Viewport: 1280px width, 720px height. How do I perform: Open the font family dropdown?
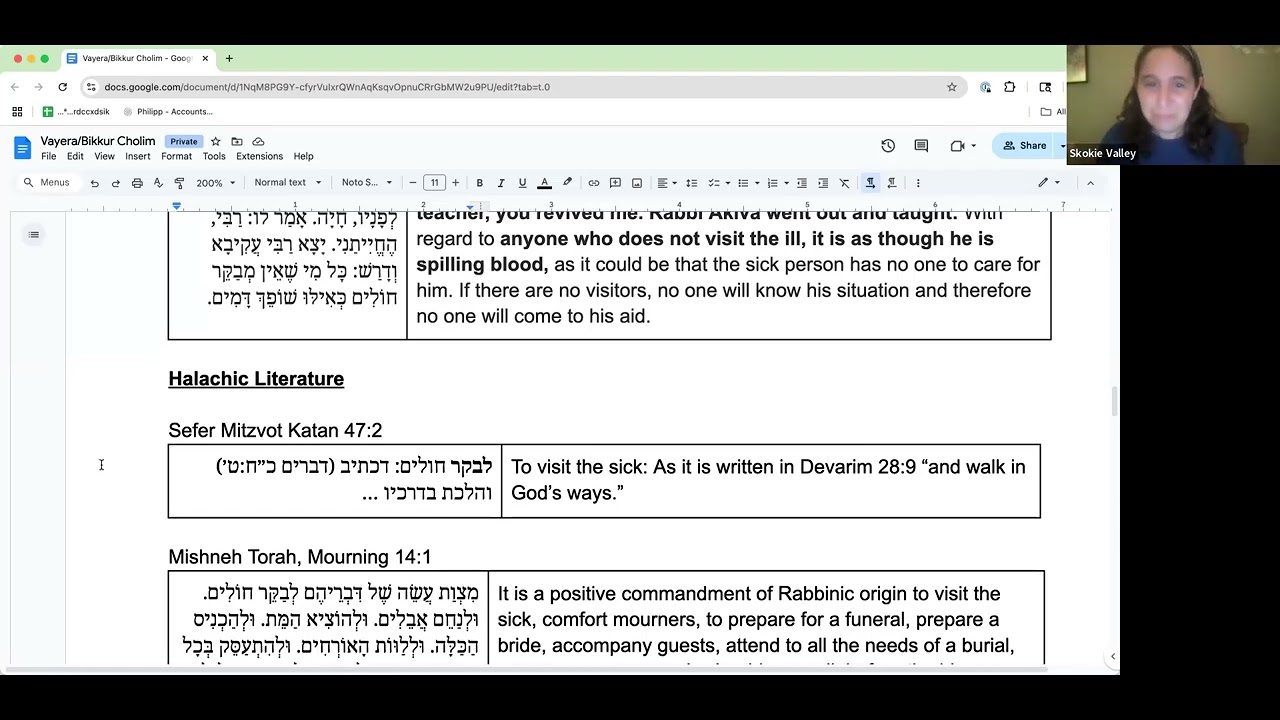(x=366, y=183)
